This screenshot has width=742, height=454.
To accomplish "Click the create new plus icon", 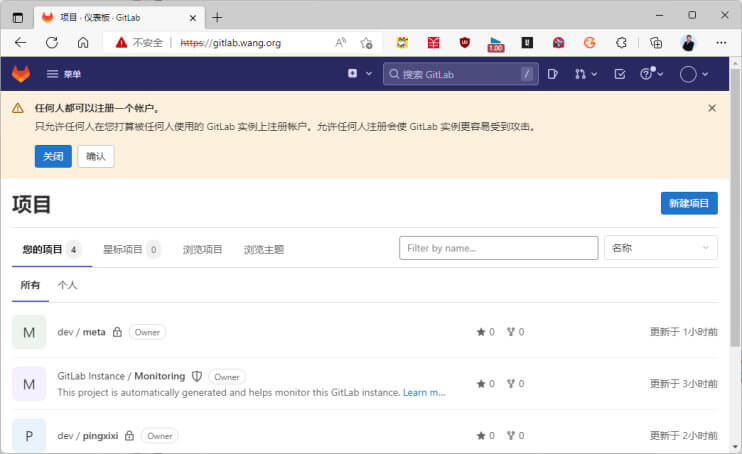I will coord(353,73).
